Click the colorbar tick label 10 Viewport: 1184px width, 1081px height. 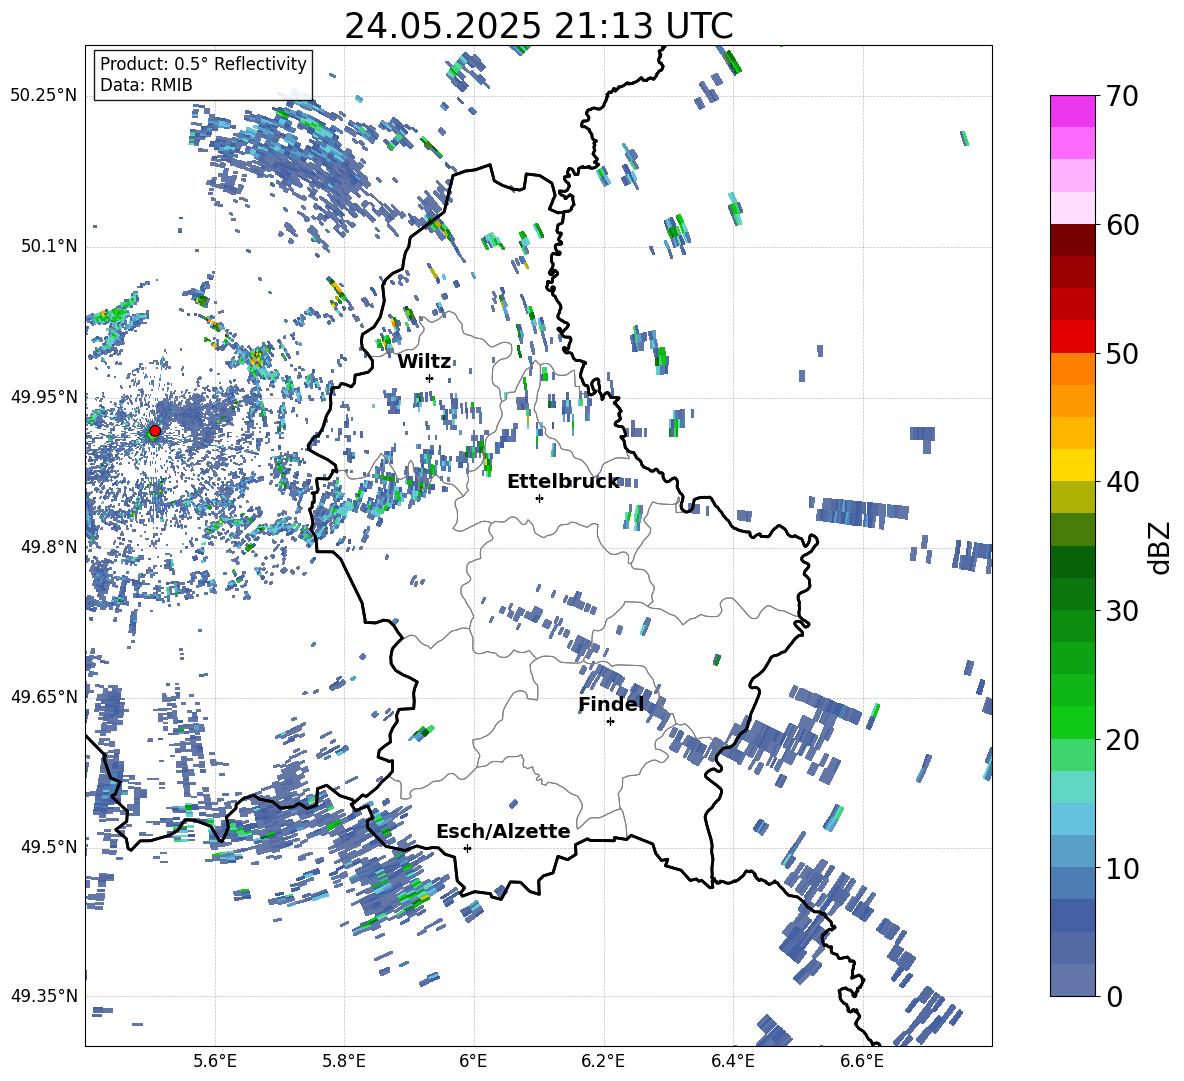(x=1122, y=868)
